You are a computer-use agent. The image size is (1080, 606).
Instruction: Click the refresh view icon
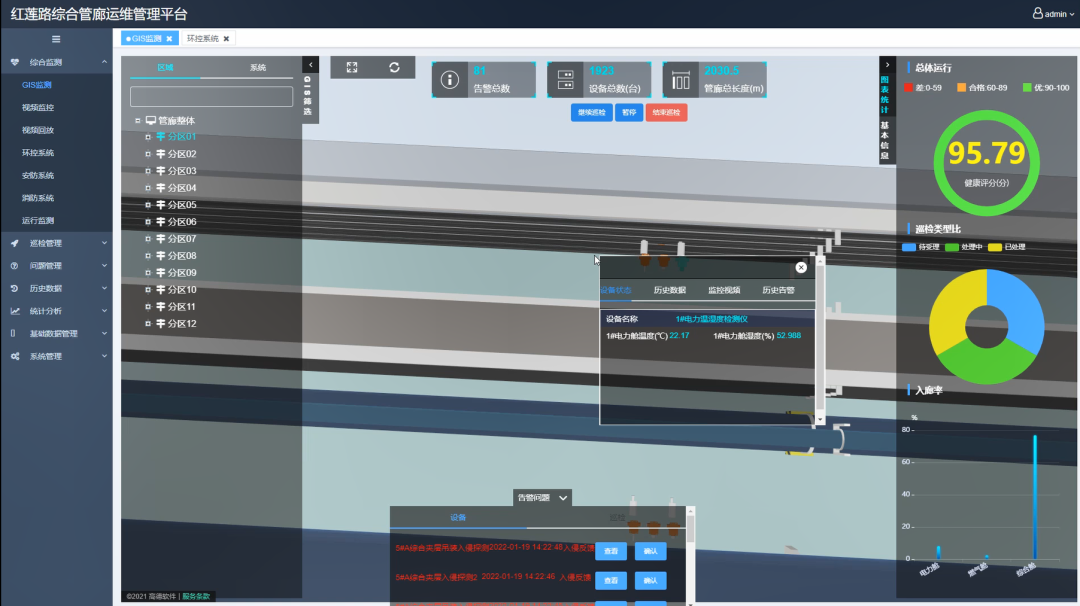click(x=395, y=67)
